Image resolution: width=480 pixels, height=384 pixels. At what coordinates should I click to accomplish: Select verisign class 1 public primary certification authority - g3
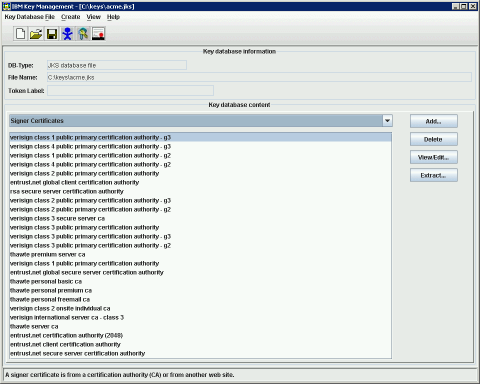click(200, 137)
